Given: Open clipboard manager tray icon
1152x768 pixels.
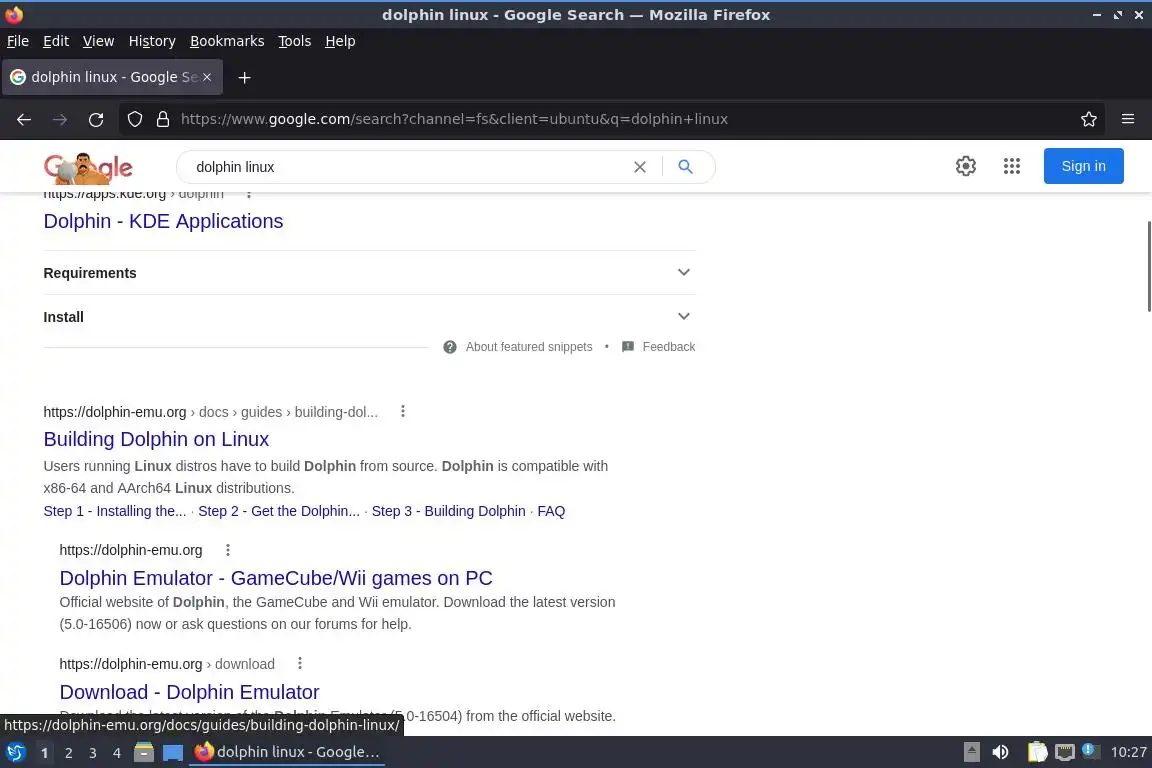Looking at the screenshot, I should coord(1037,753).
